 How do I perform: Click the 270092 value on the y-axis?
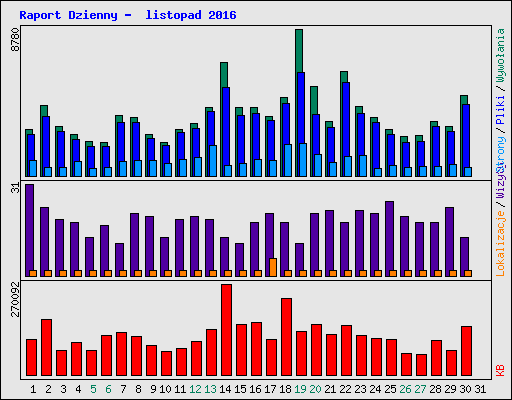click(15, 299)
